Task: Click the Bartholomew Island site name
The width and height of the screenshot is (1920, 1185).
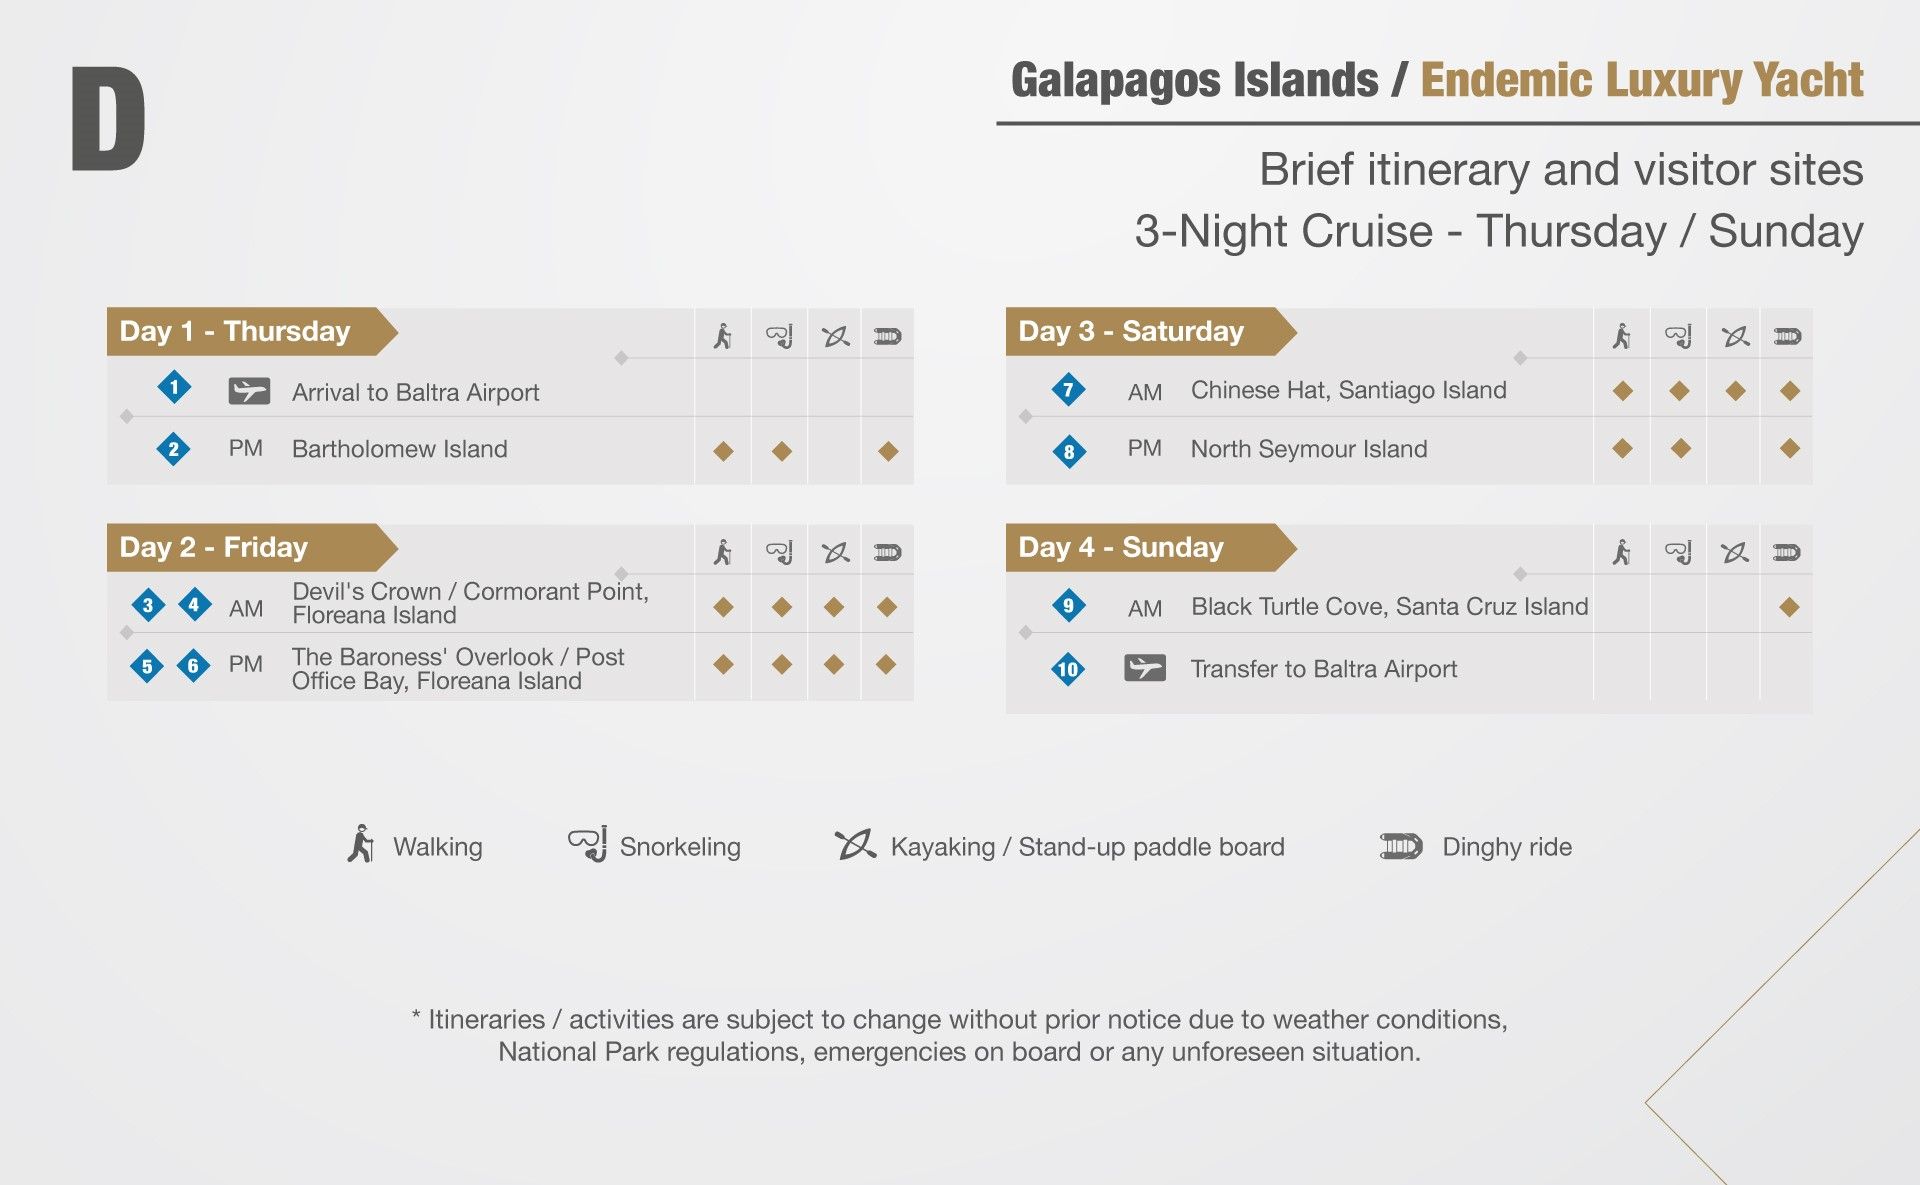Action: 399,449
